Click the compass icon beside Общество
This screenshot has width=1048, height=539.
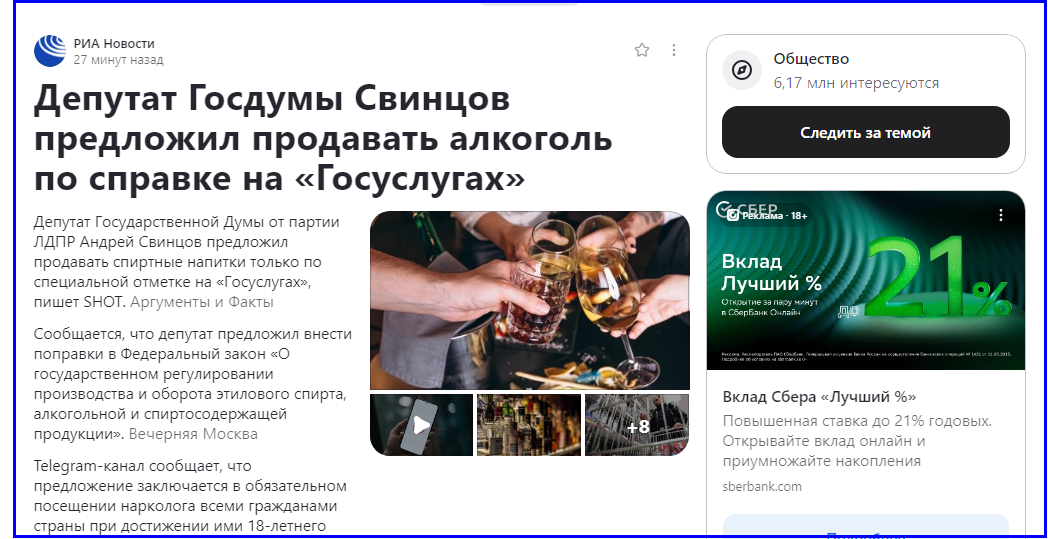(742, 70)
